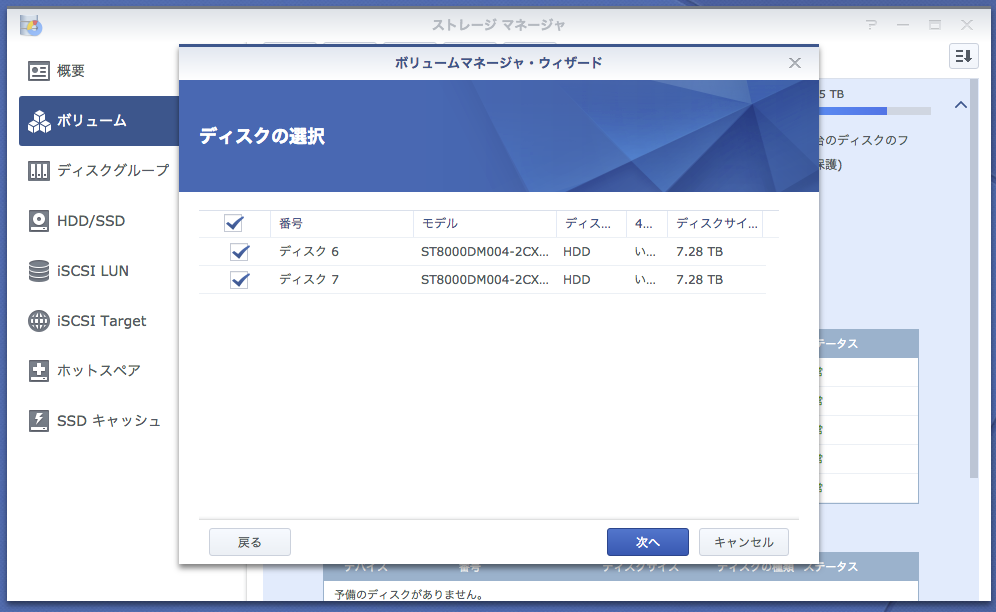Click the ストレージ マネージャ title bar
Viewport: 996px width, 612px height.
pos(500,23)
